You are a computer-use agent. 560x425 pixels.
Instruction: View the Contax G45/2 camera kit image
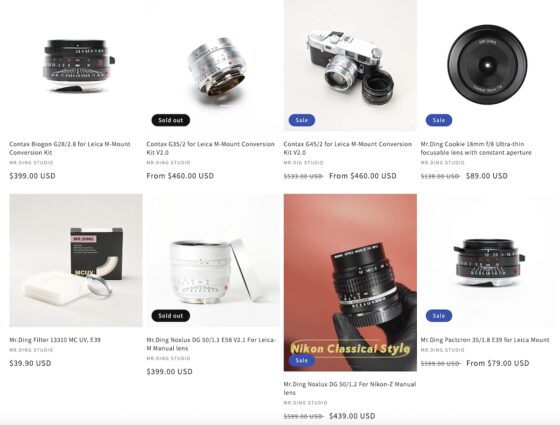tap(350, 65)
